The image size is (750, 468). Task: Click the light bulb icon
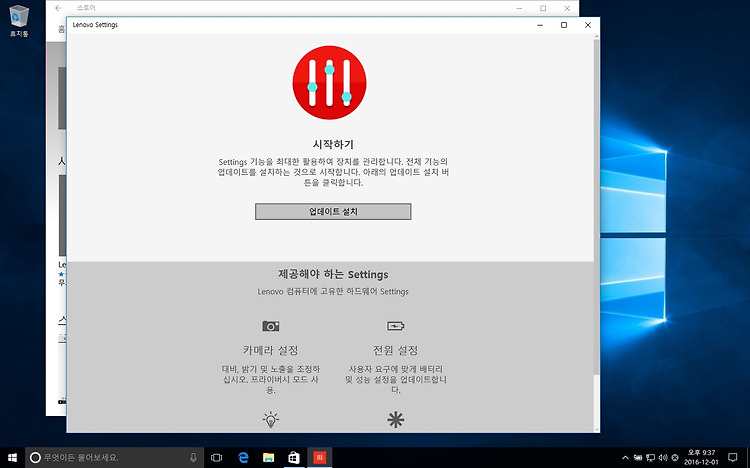(x=271, y=419)
